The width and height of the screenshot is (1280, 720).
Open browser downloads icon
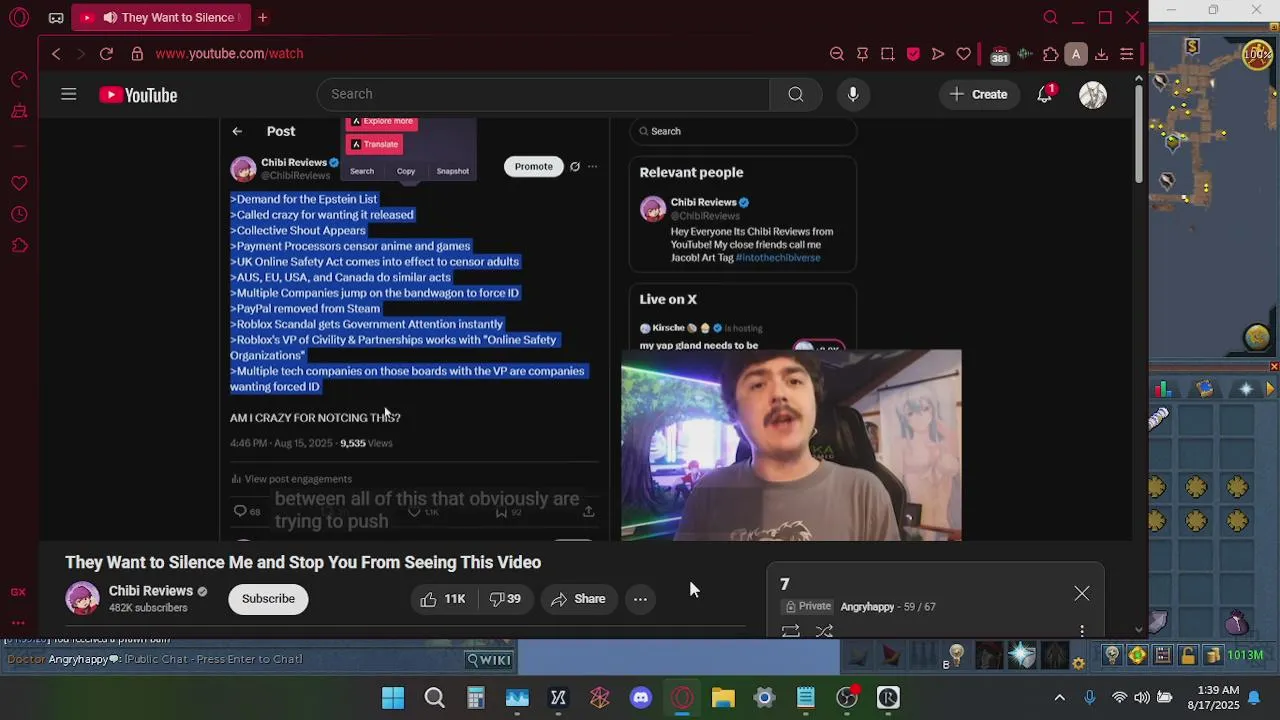pyautogui.click(x=1101, y=54)
